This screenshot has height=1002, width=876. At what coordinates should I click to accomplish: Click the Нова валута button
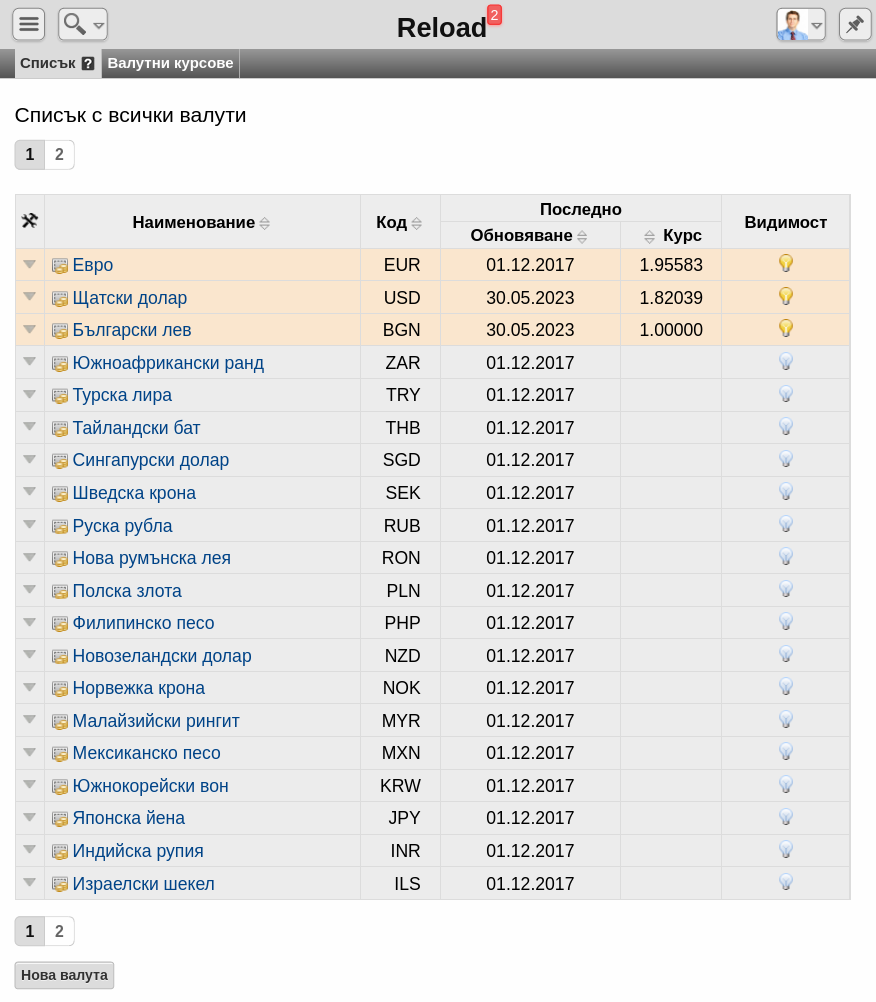pyautogui.click(x=65, y=975)
